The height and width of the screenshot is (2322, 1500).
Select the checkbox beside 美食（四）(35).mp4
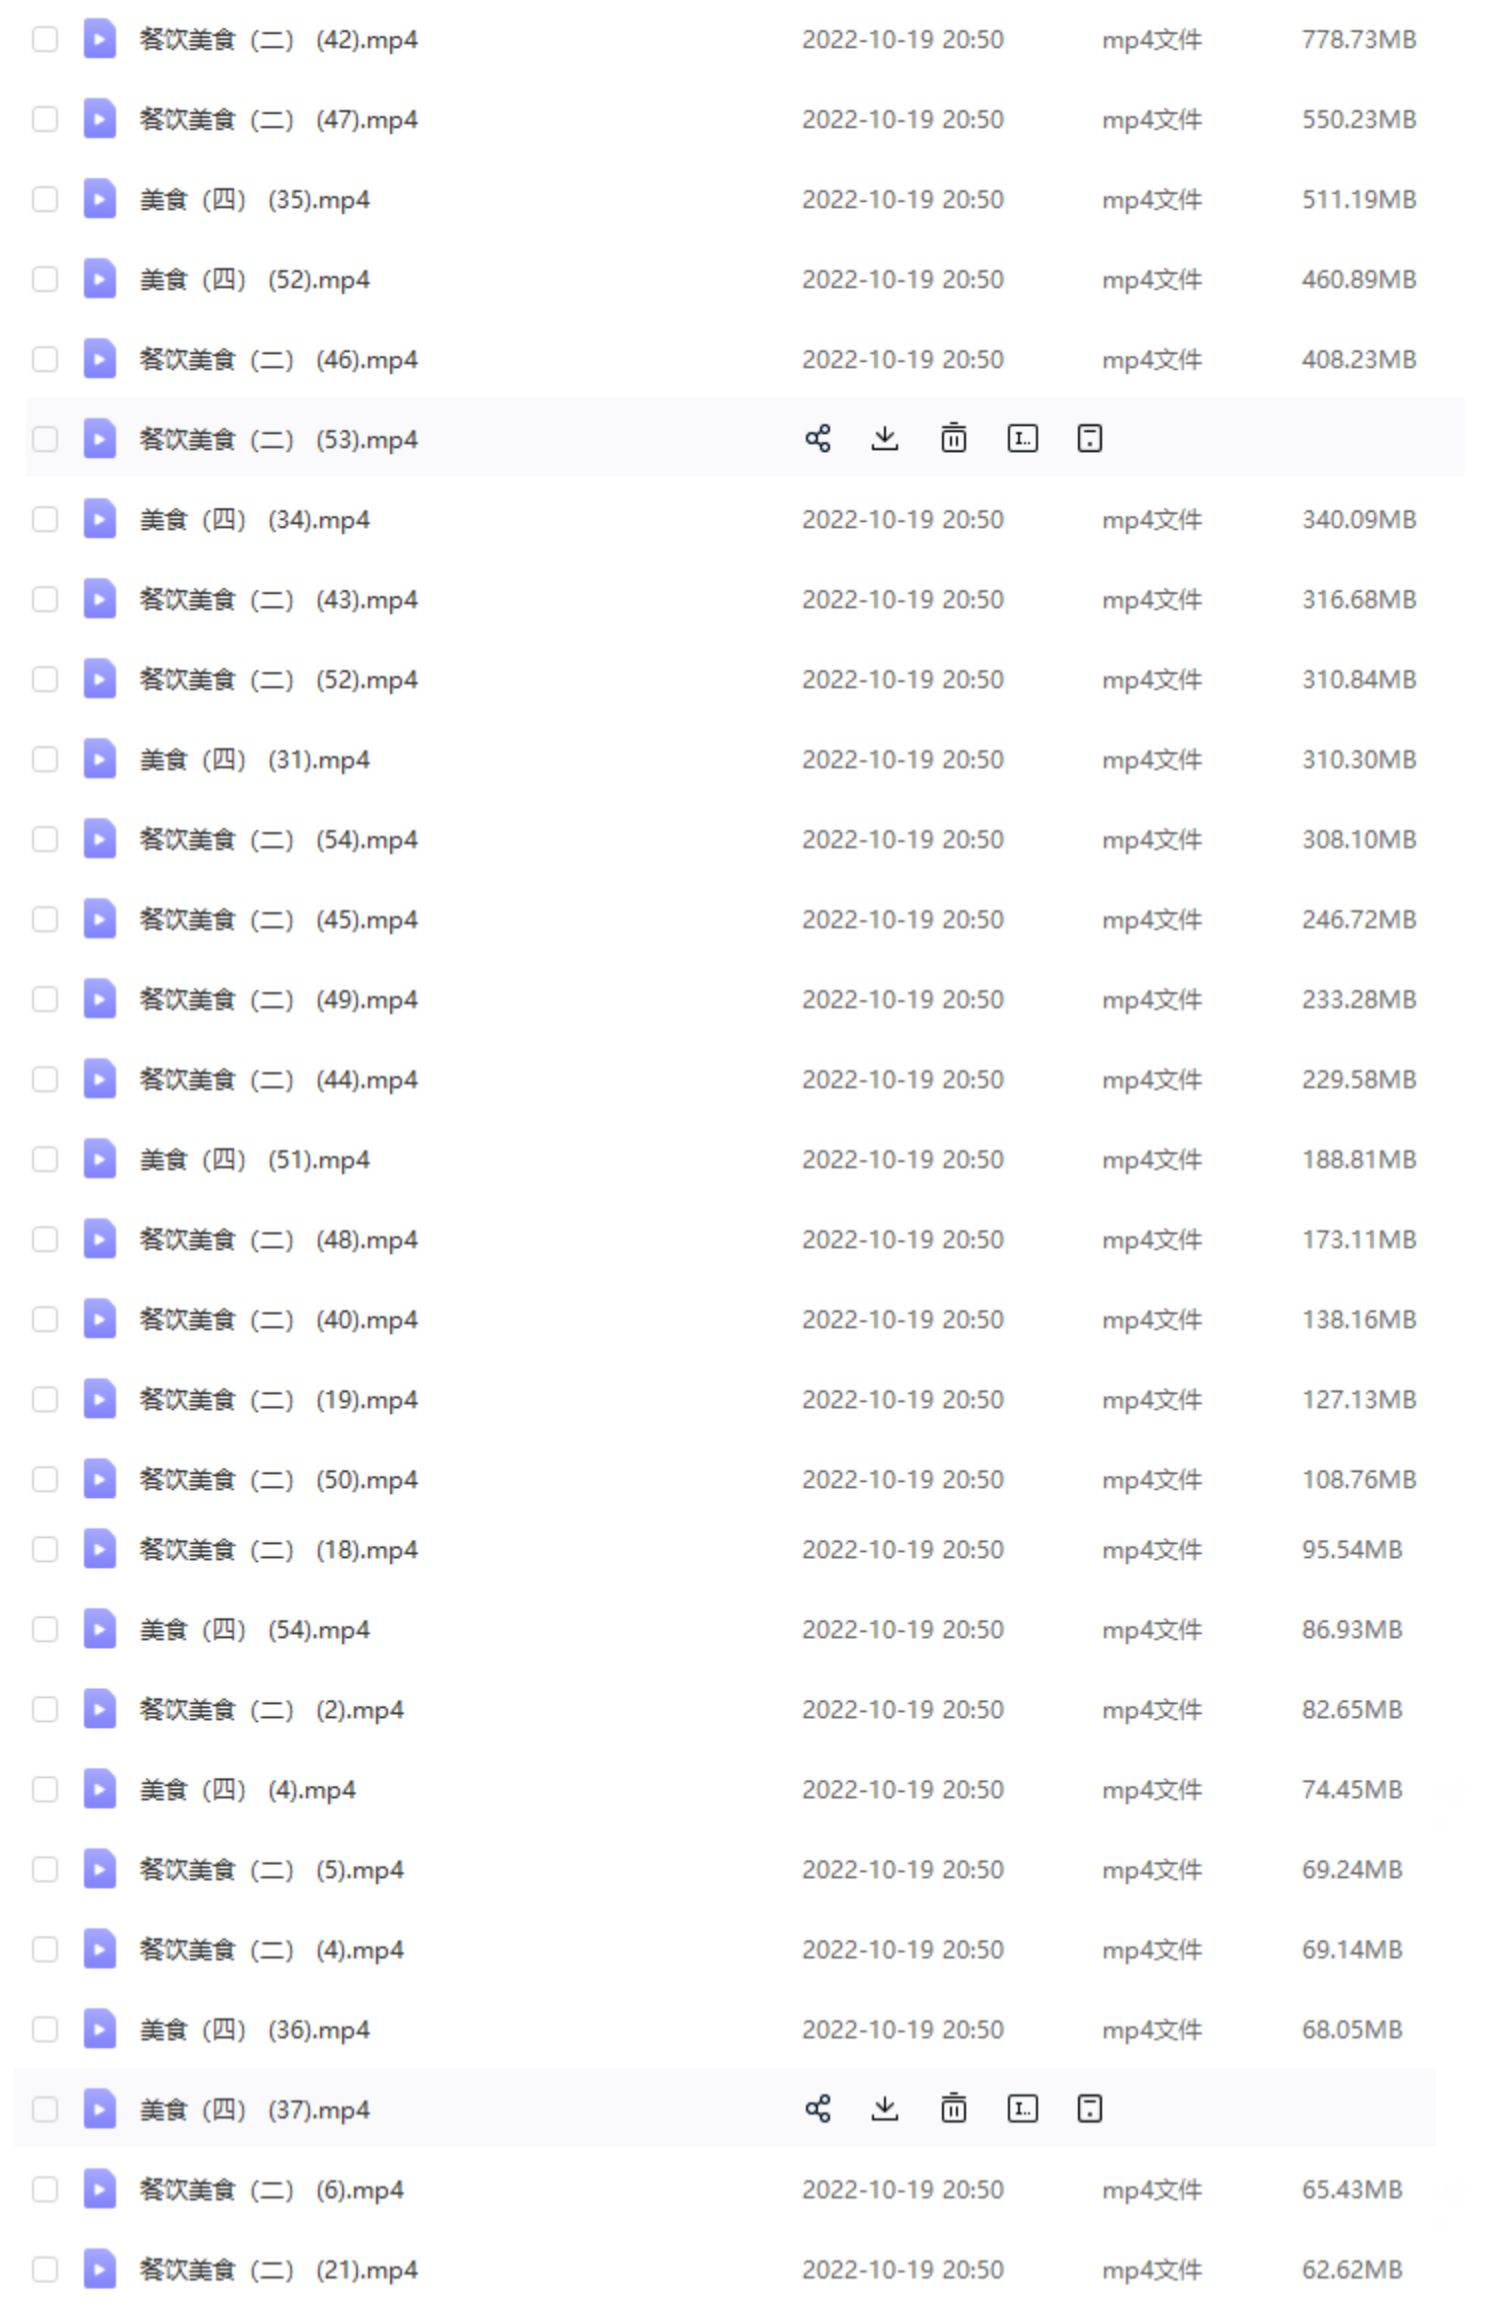(45, 199)
